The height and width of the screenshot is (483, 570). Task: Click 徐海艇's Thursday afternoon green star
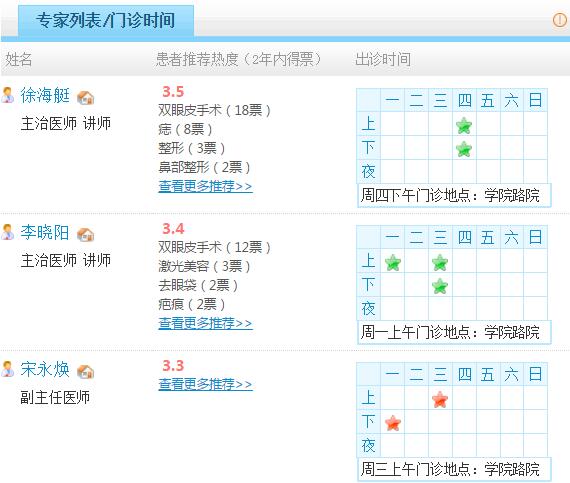[x=464, y=149]
